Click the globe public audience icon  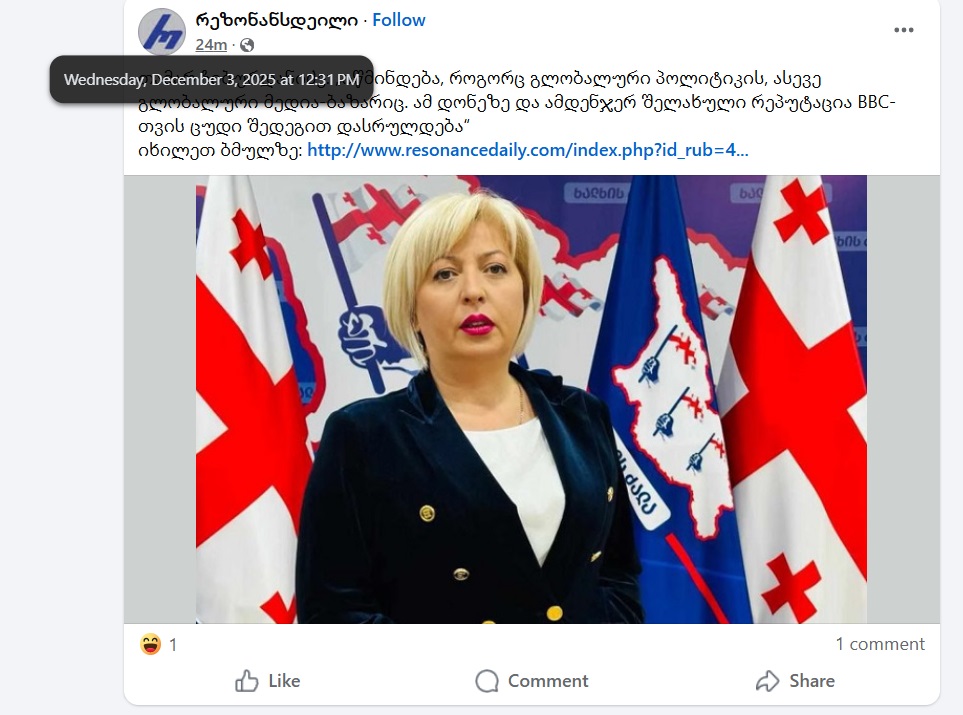[x=247, y=45]
